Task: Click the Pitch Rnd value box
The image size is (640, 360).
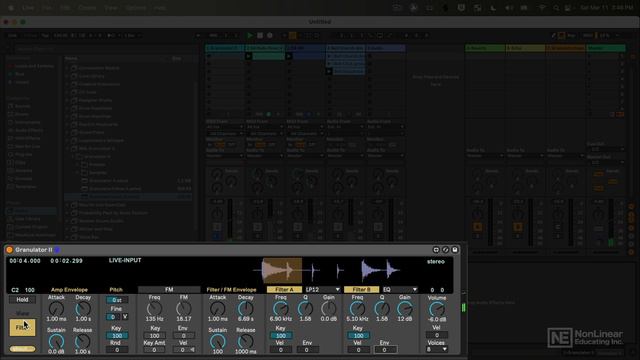Action: (117, 350)
